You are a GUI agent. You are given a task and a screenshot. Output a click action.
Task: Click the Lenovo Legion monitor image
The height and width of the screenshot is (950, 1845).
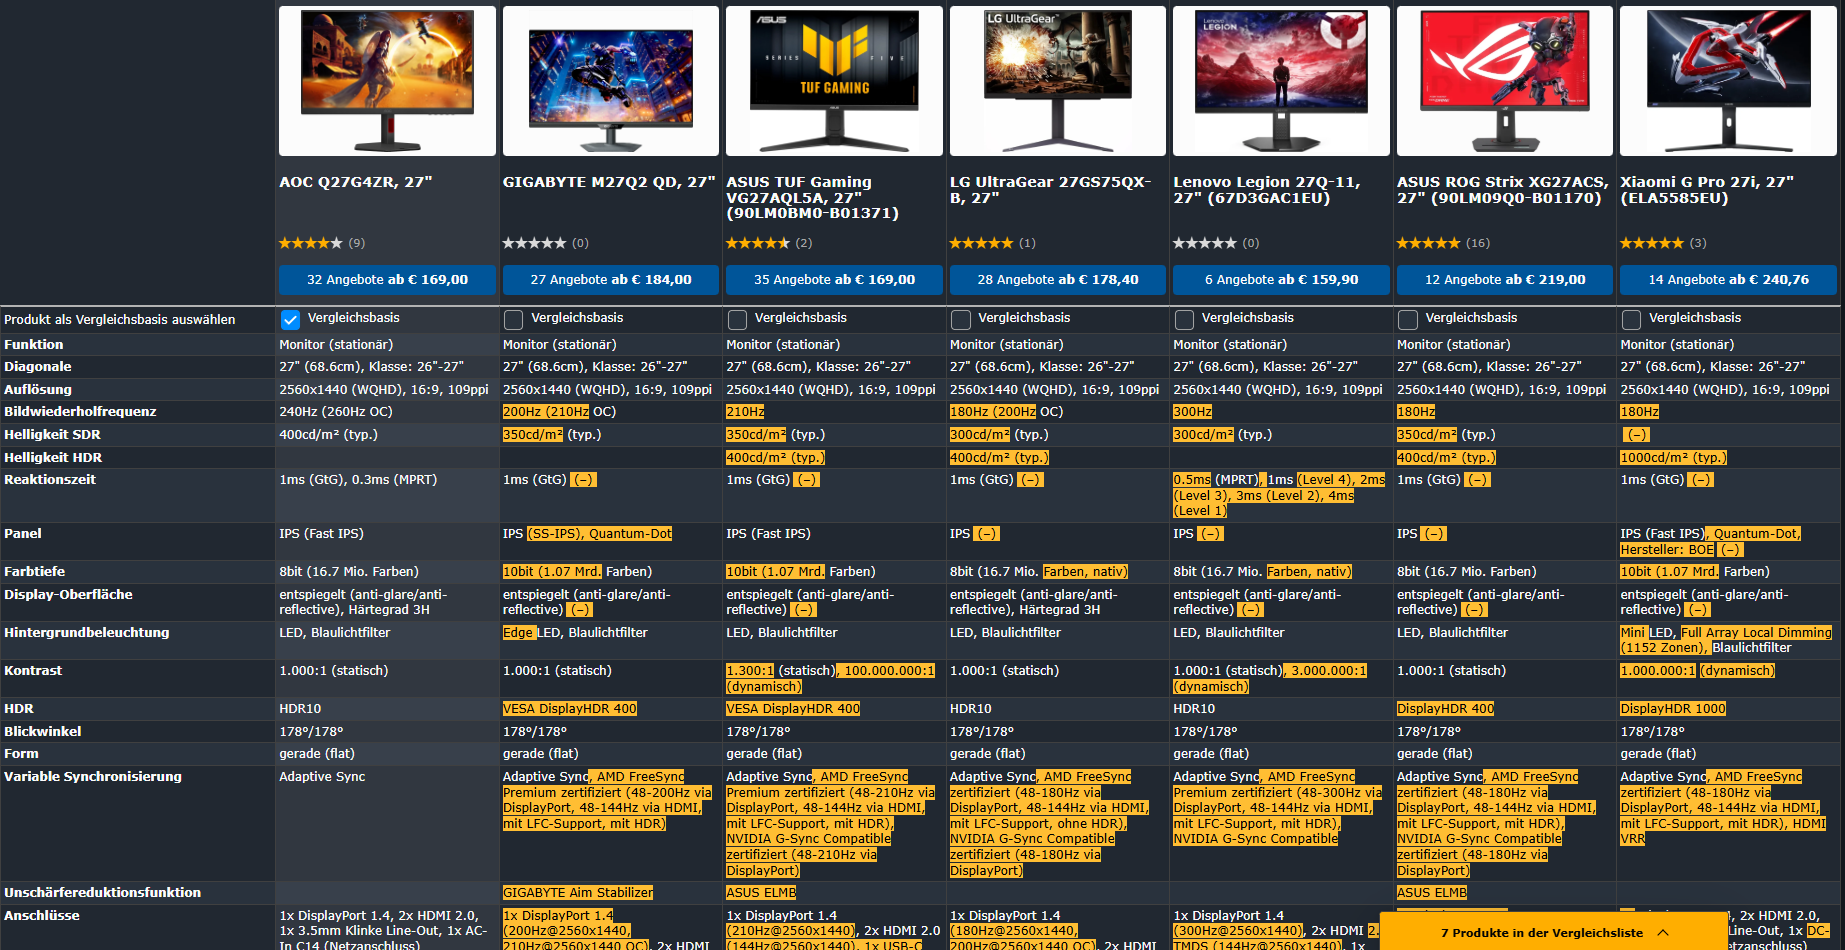click(x=1281, y=81)
